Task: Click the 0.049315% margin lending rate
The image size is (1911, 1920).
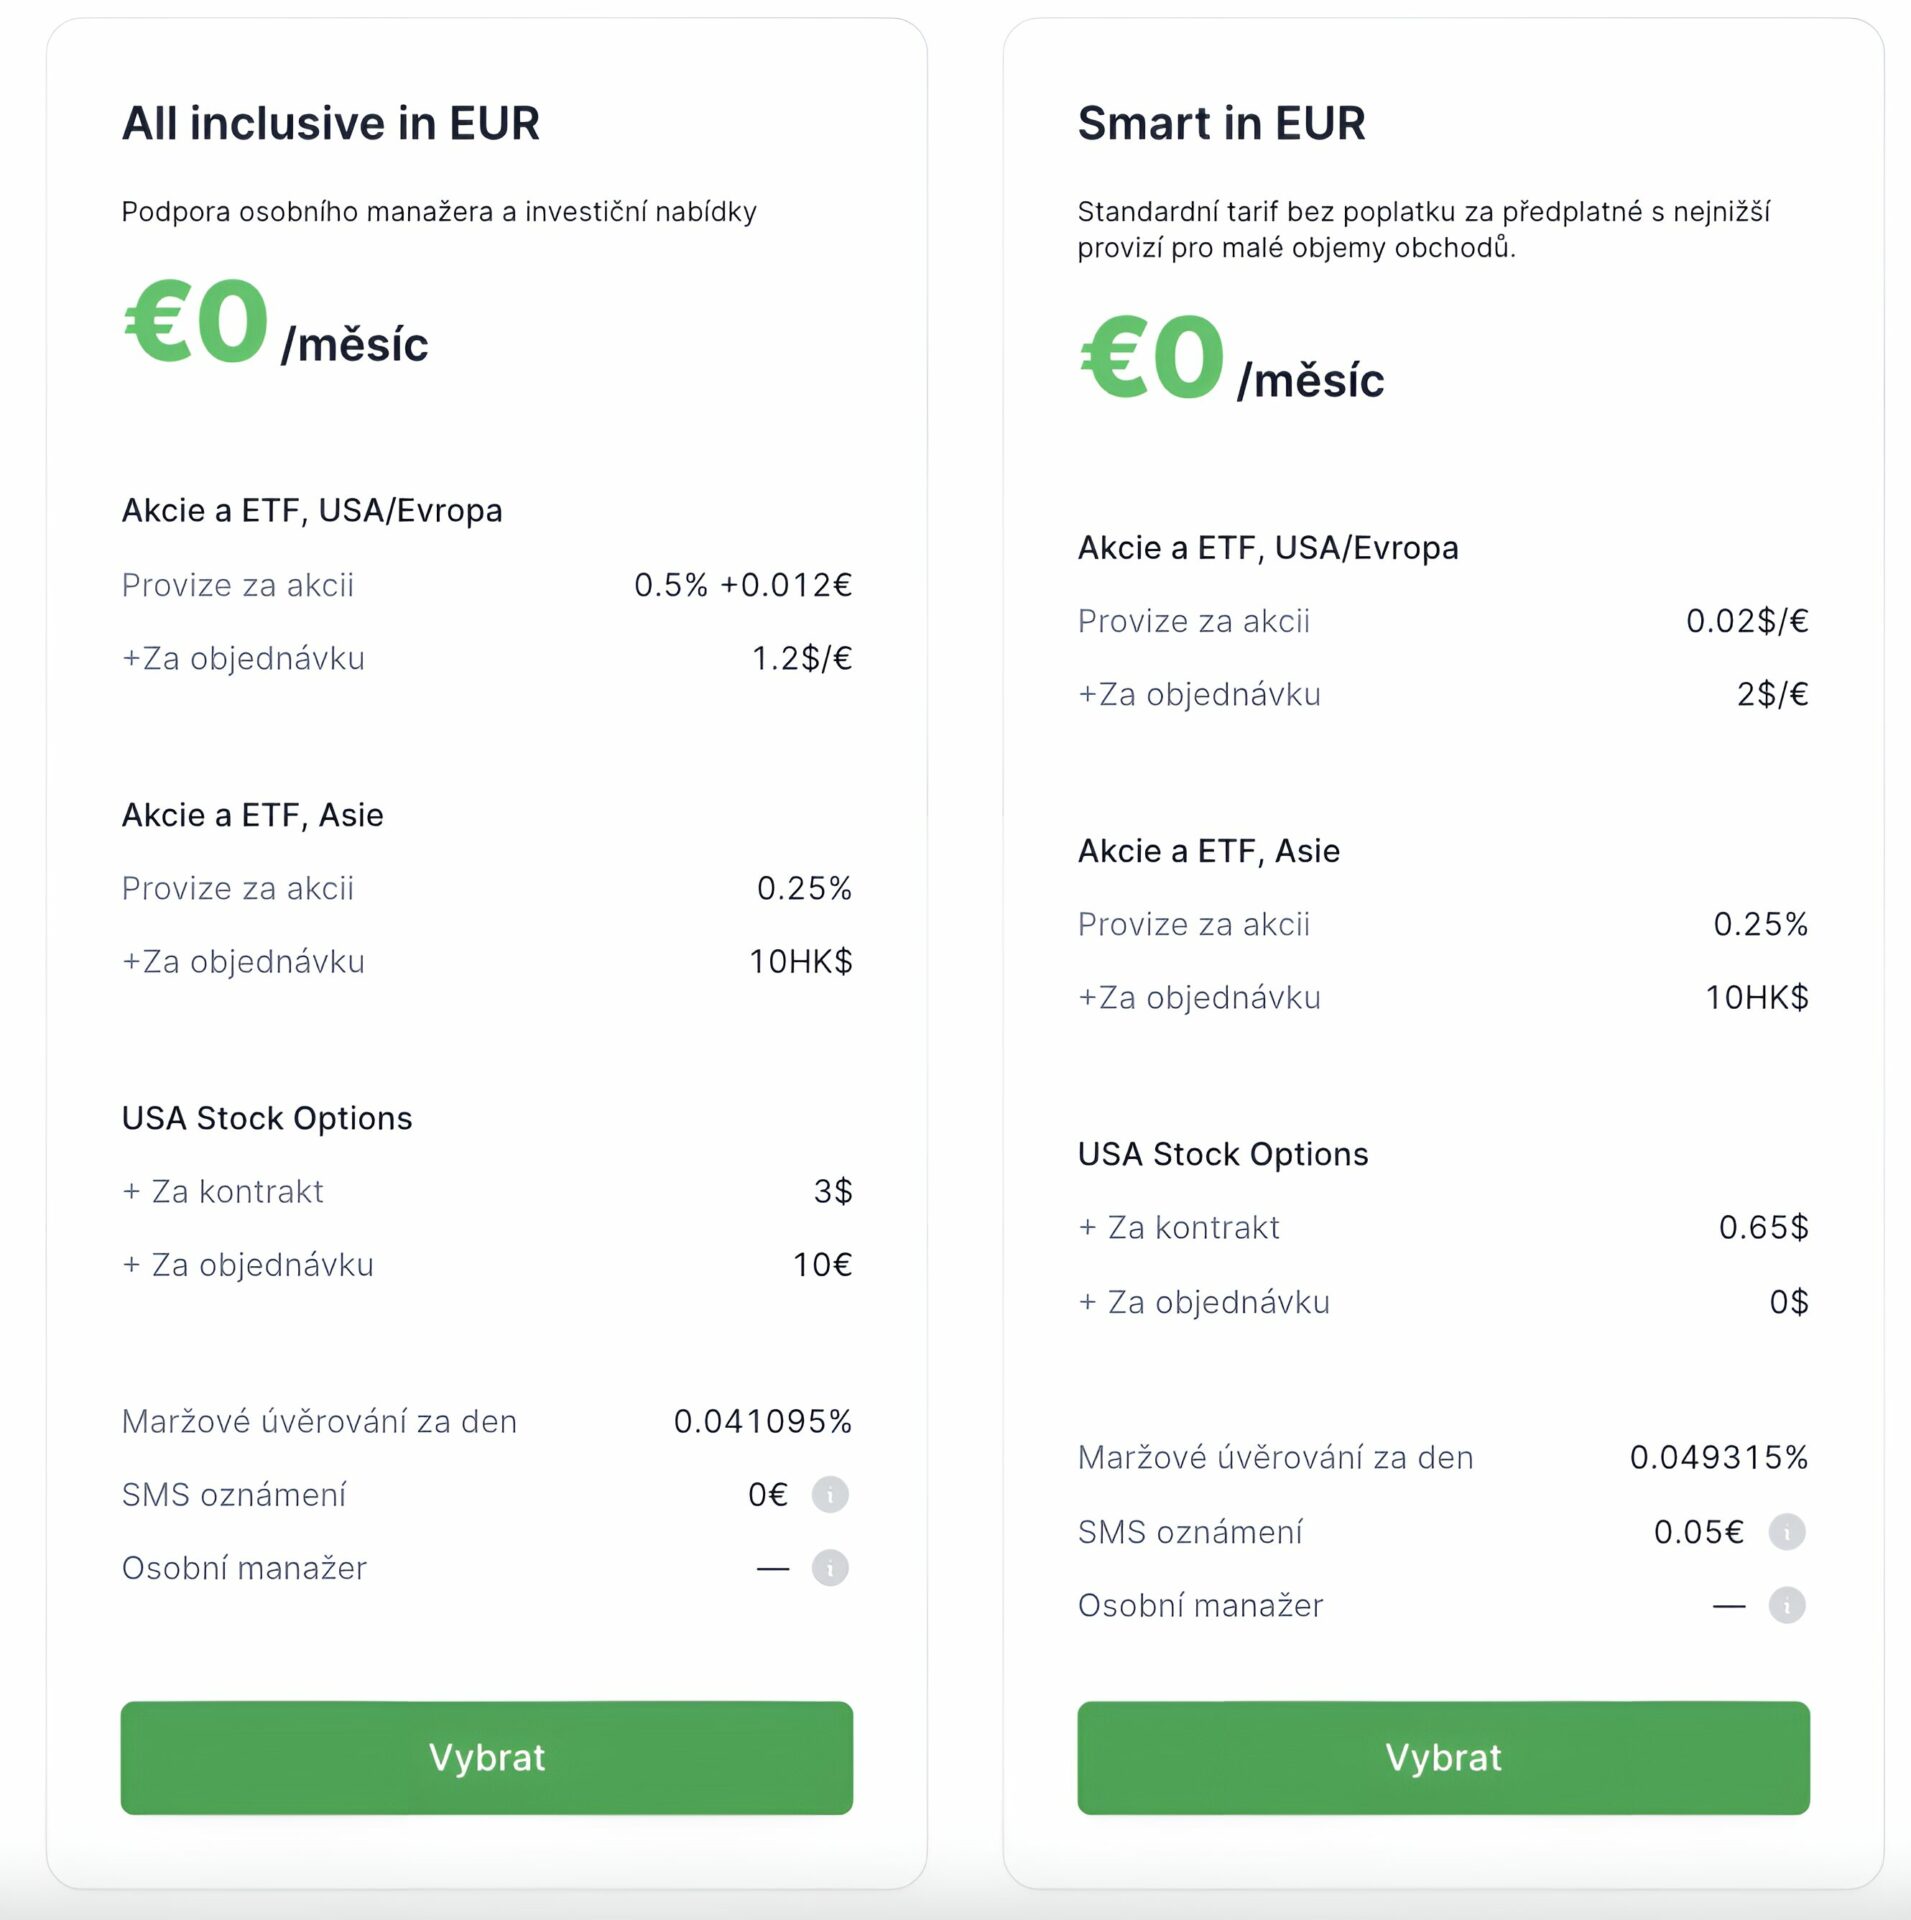Action: pyautogui.click(x=1718, y=1457)
